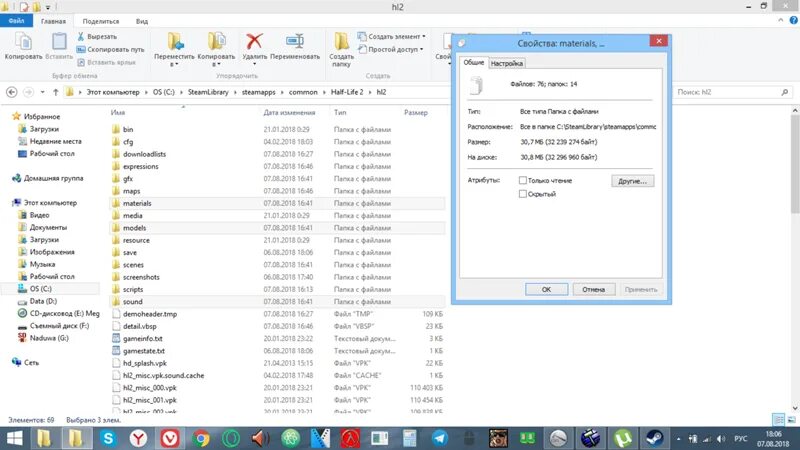Open uTorrent from taskbar
This screenshot has width=800, height=450.
coord(623,438)
